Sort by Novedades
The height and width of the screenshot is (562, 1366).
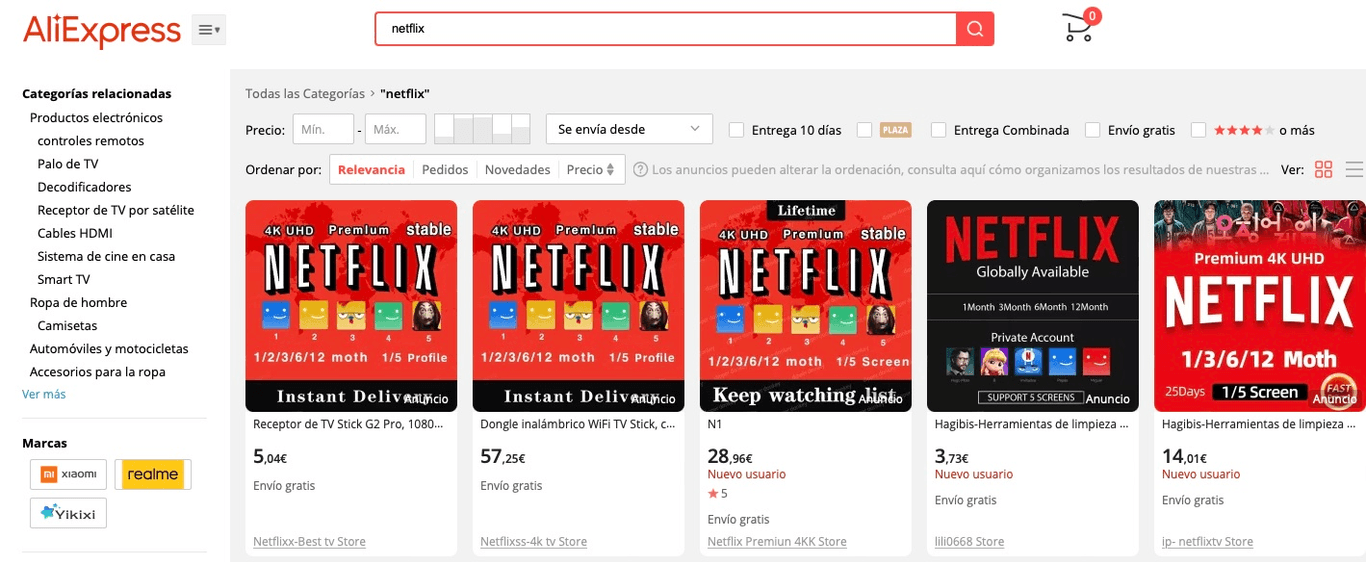coord(517,169)
